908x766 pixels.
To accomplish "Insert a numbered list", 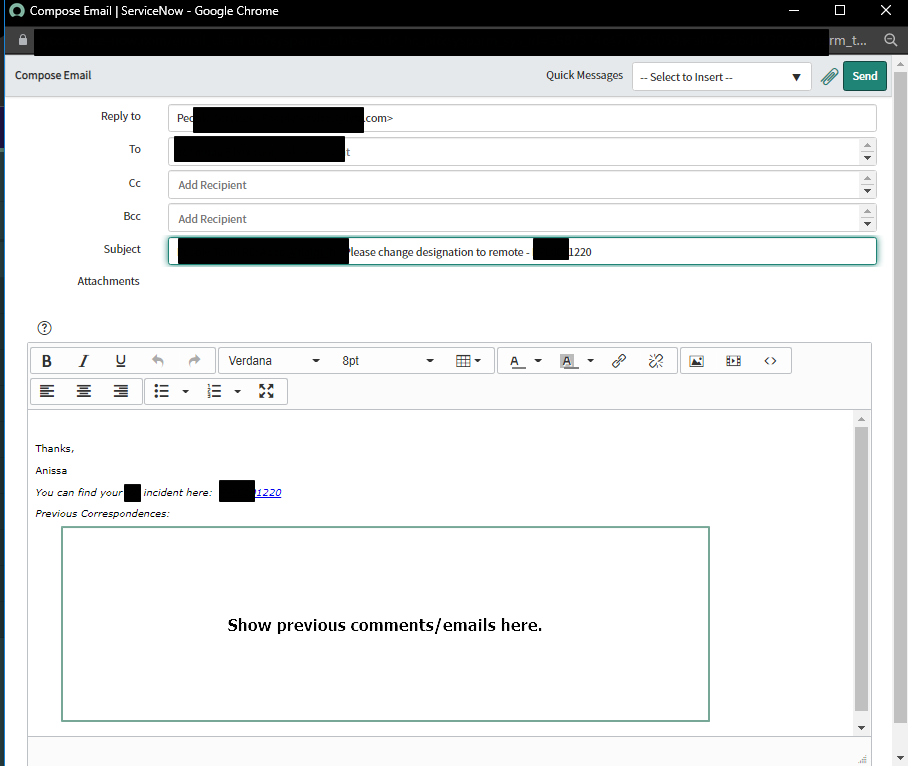I will [214, 391].
